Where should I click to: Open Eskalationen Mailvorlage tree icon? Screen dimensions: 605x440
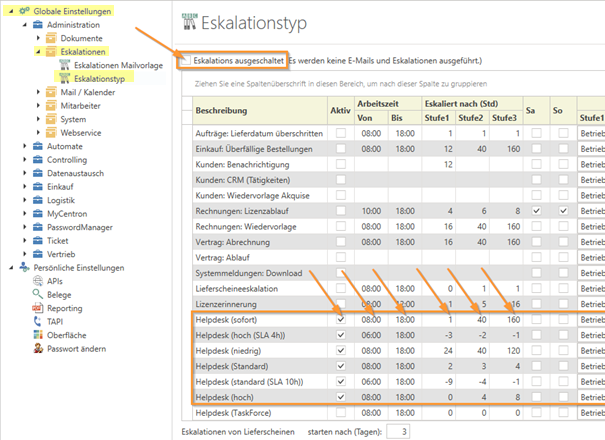tap(65, 63)
